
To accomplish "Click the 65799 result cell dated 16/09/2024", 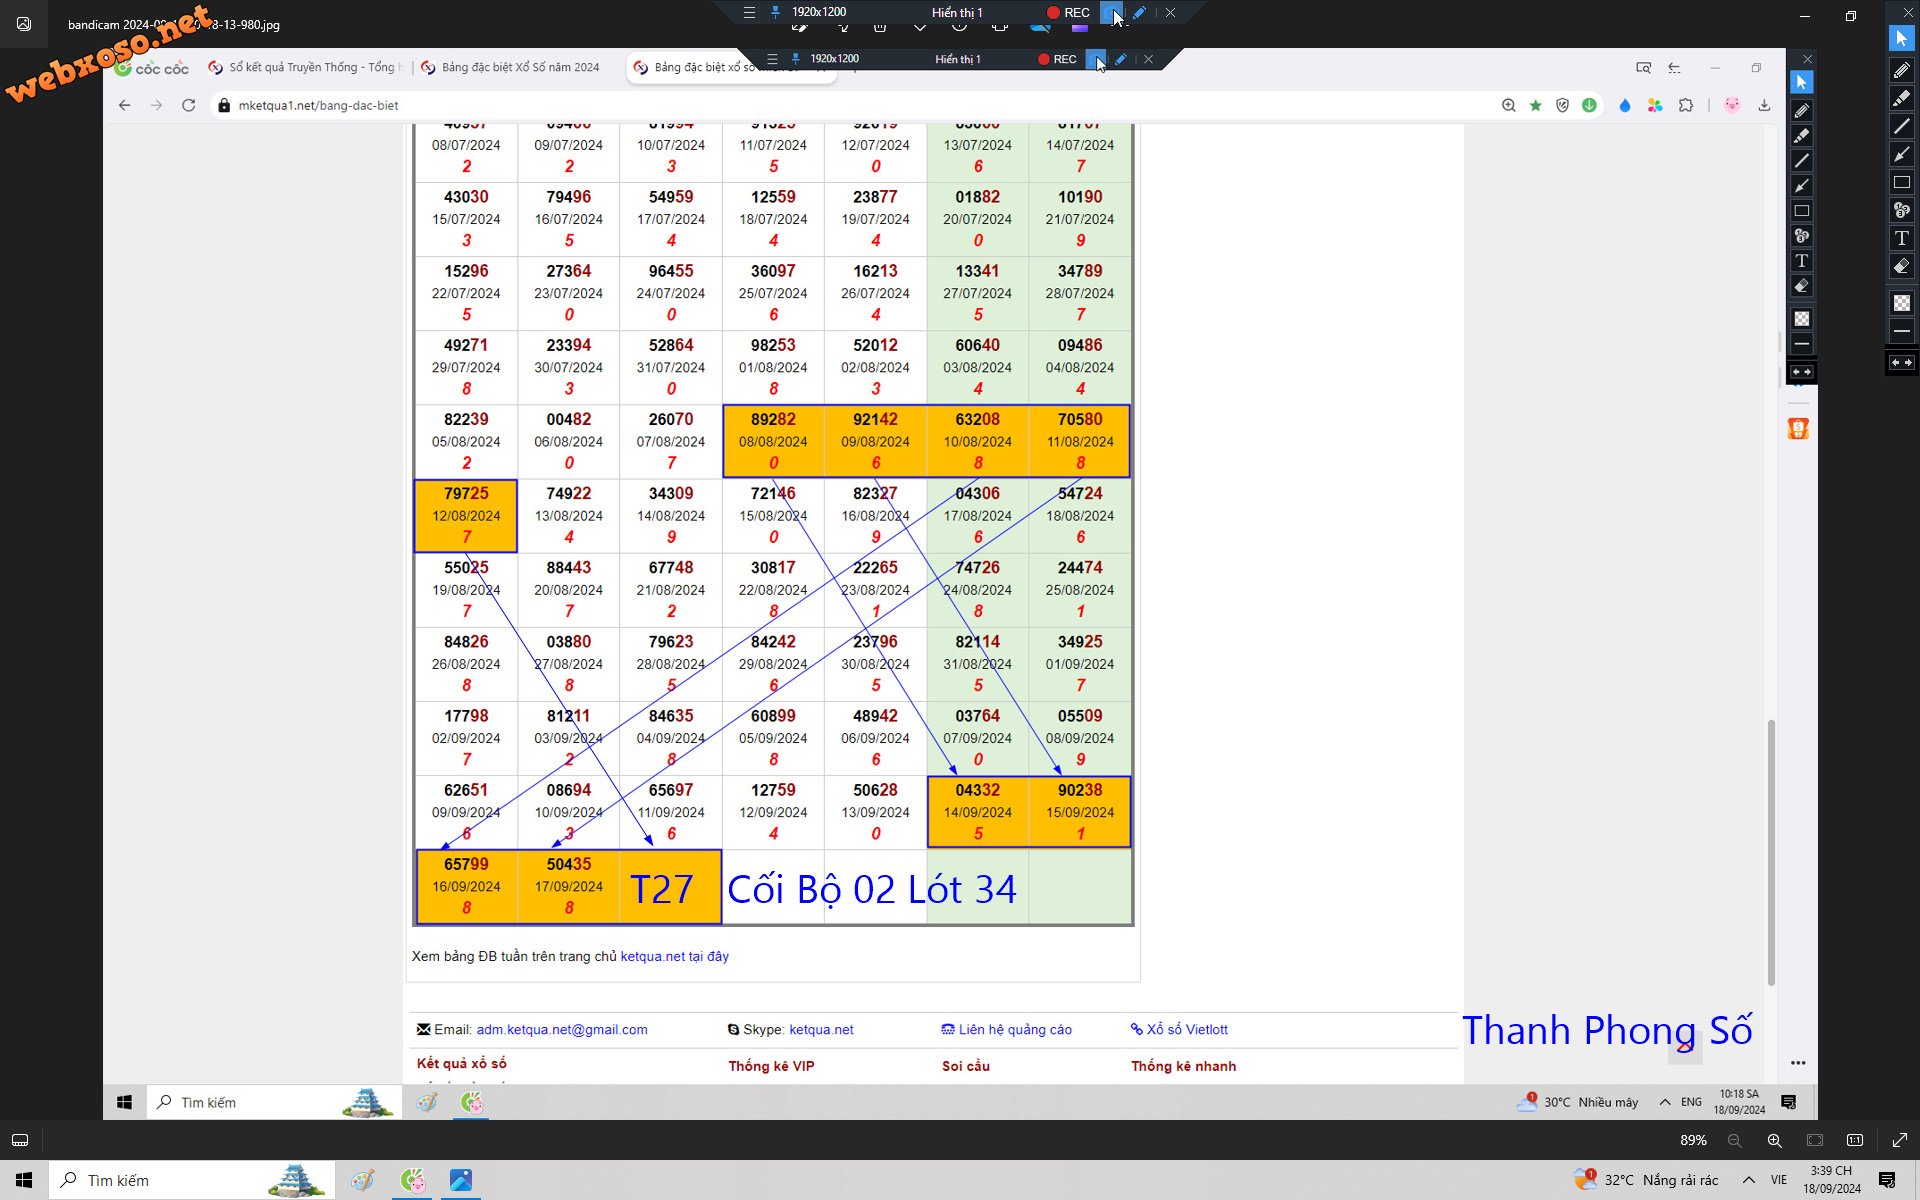I will 466,886.
